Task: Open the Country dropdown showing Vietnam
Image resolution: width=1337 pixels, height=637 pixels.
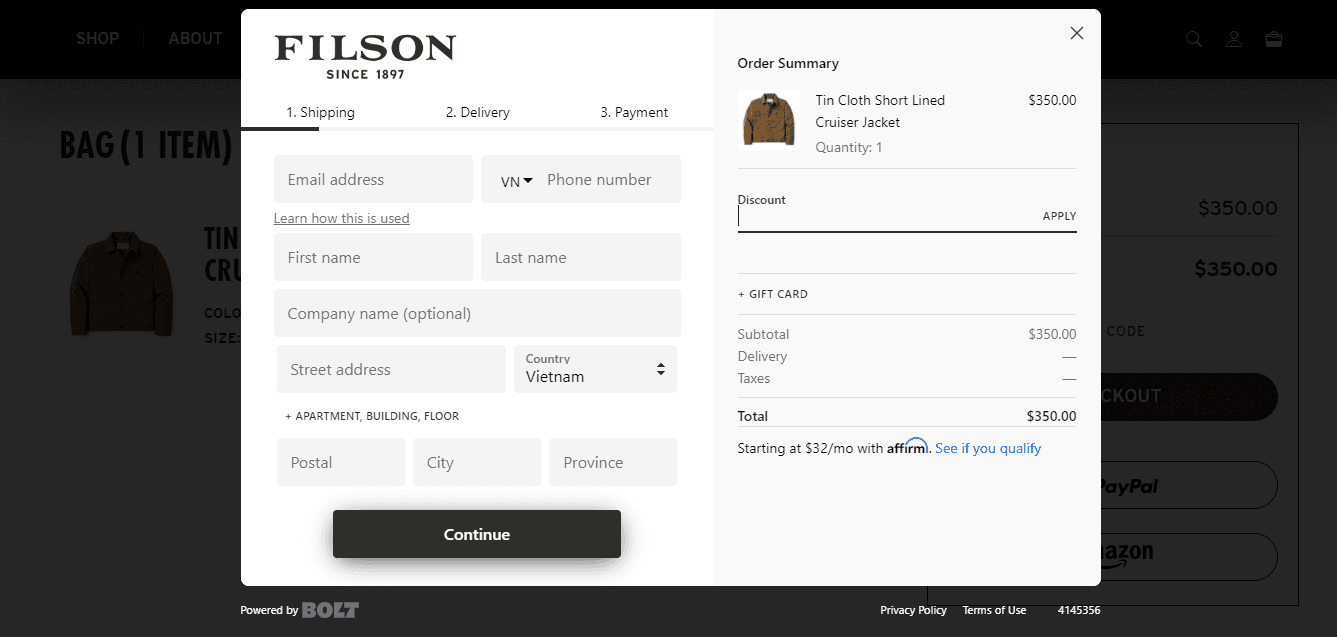Action: (x=595, y=369)
